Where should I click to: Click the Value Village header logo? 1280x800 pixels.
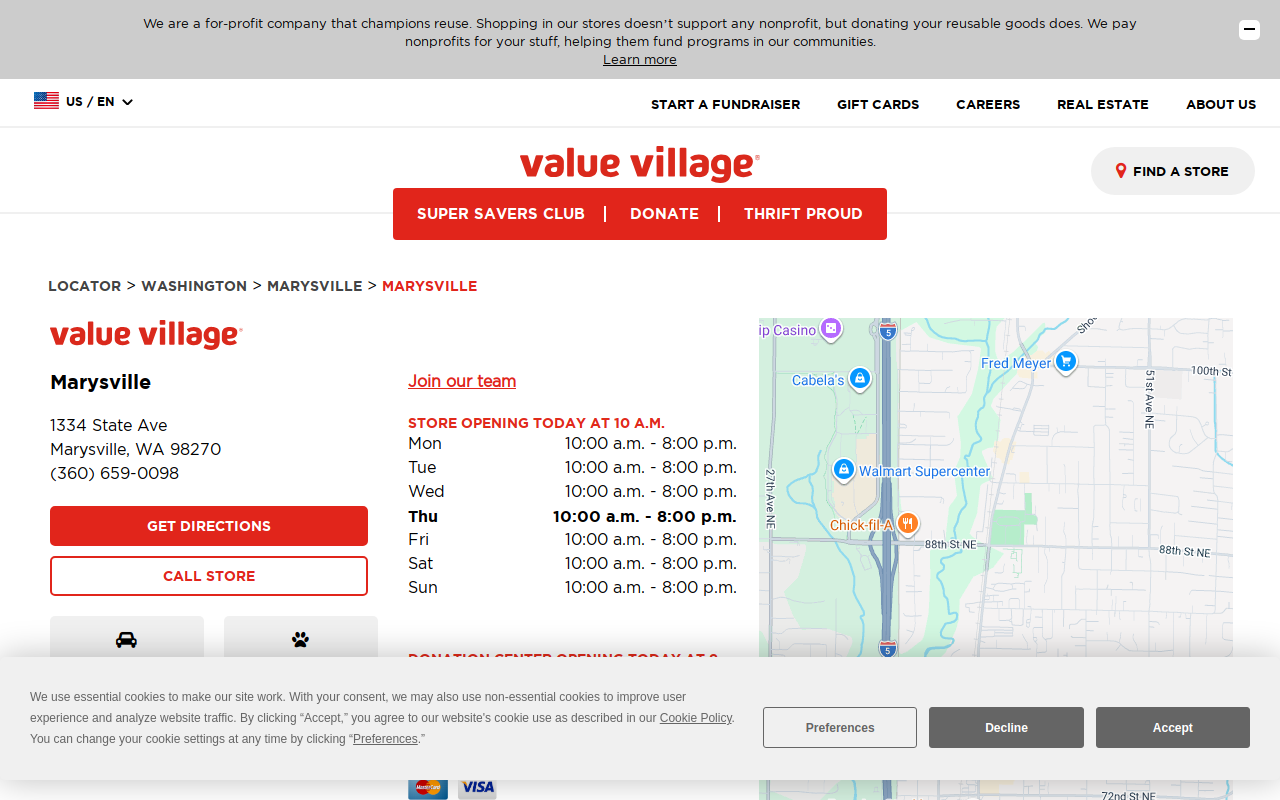pyautogui.click(x=640, y=164)
